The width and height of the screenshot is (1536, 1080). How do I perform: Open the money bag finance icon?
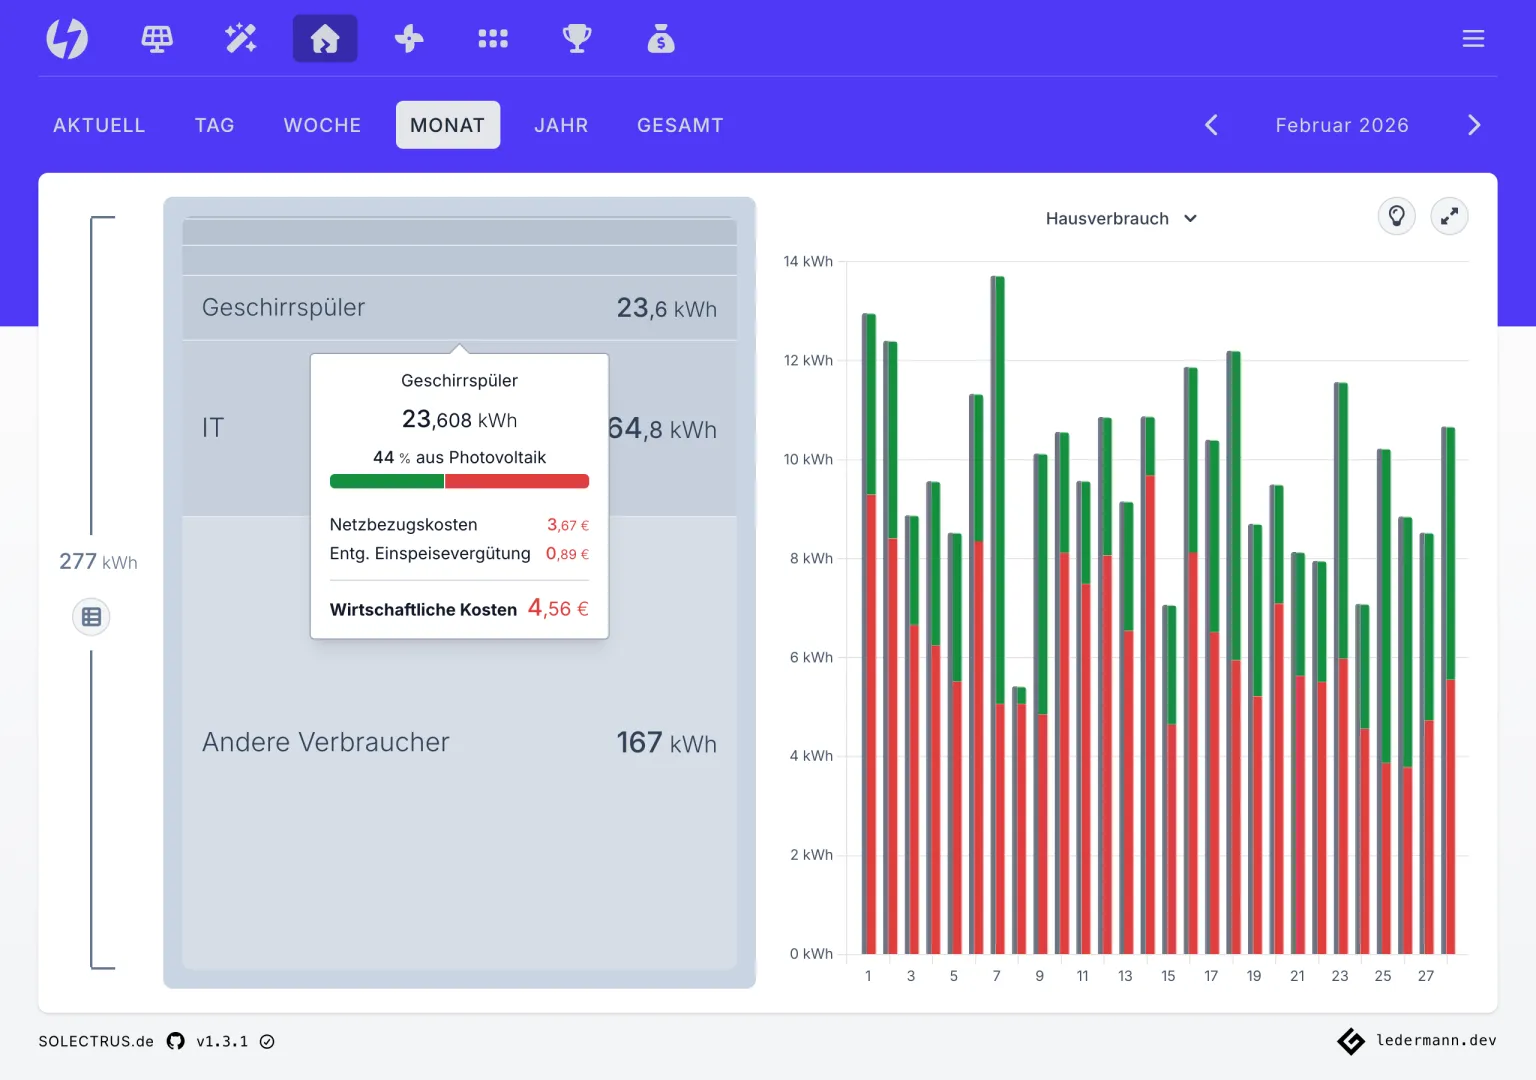[661, 39]
